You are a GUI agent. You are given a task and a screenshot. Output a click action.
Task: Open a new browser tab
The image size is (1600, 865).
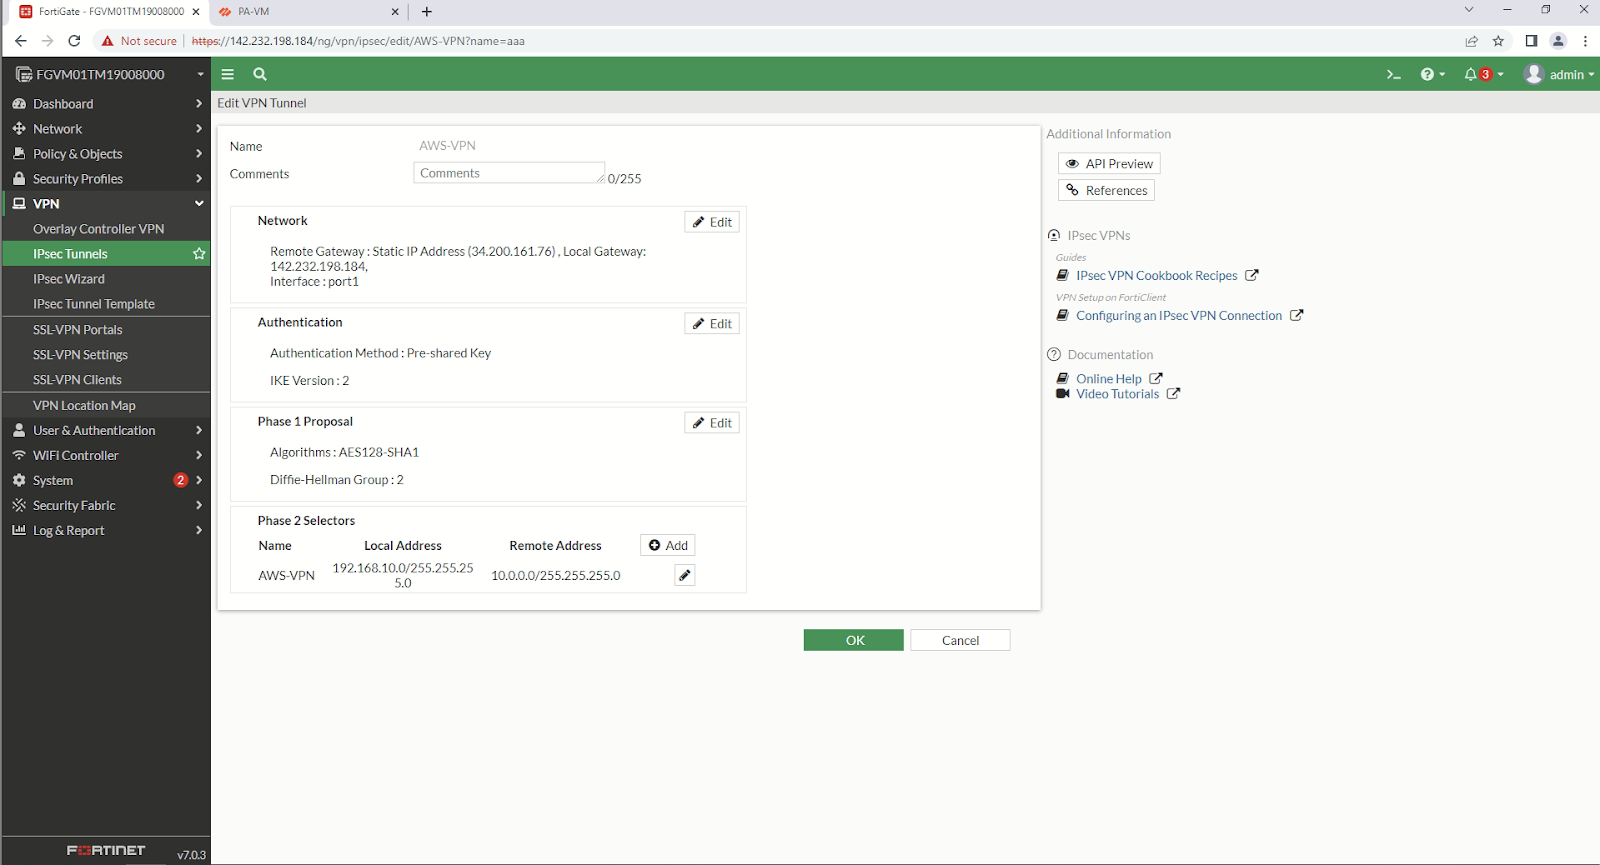pos(427,12)
